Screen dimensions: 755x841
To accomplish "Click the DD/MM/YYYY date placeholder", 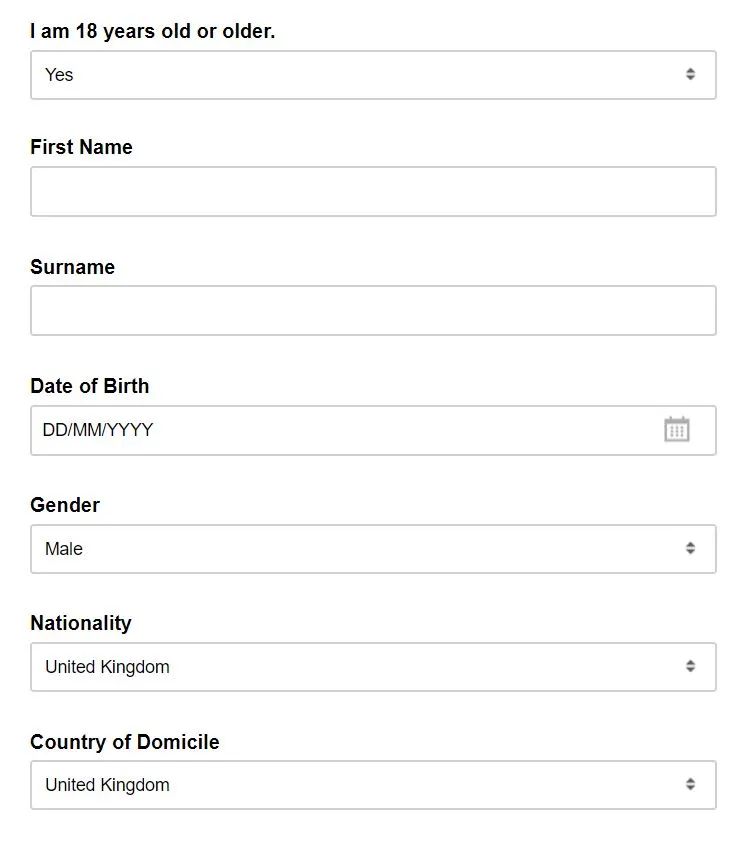I will tap(98, 430).
